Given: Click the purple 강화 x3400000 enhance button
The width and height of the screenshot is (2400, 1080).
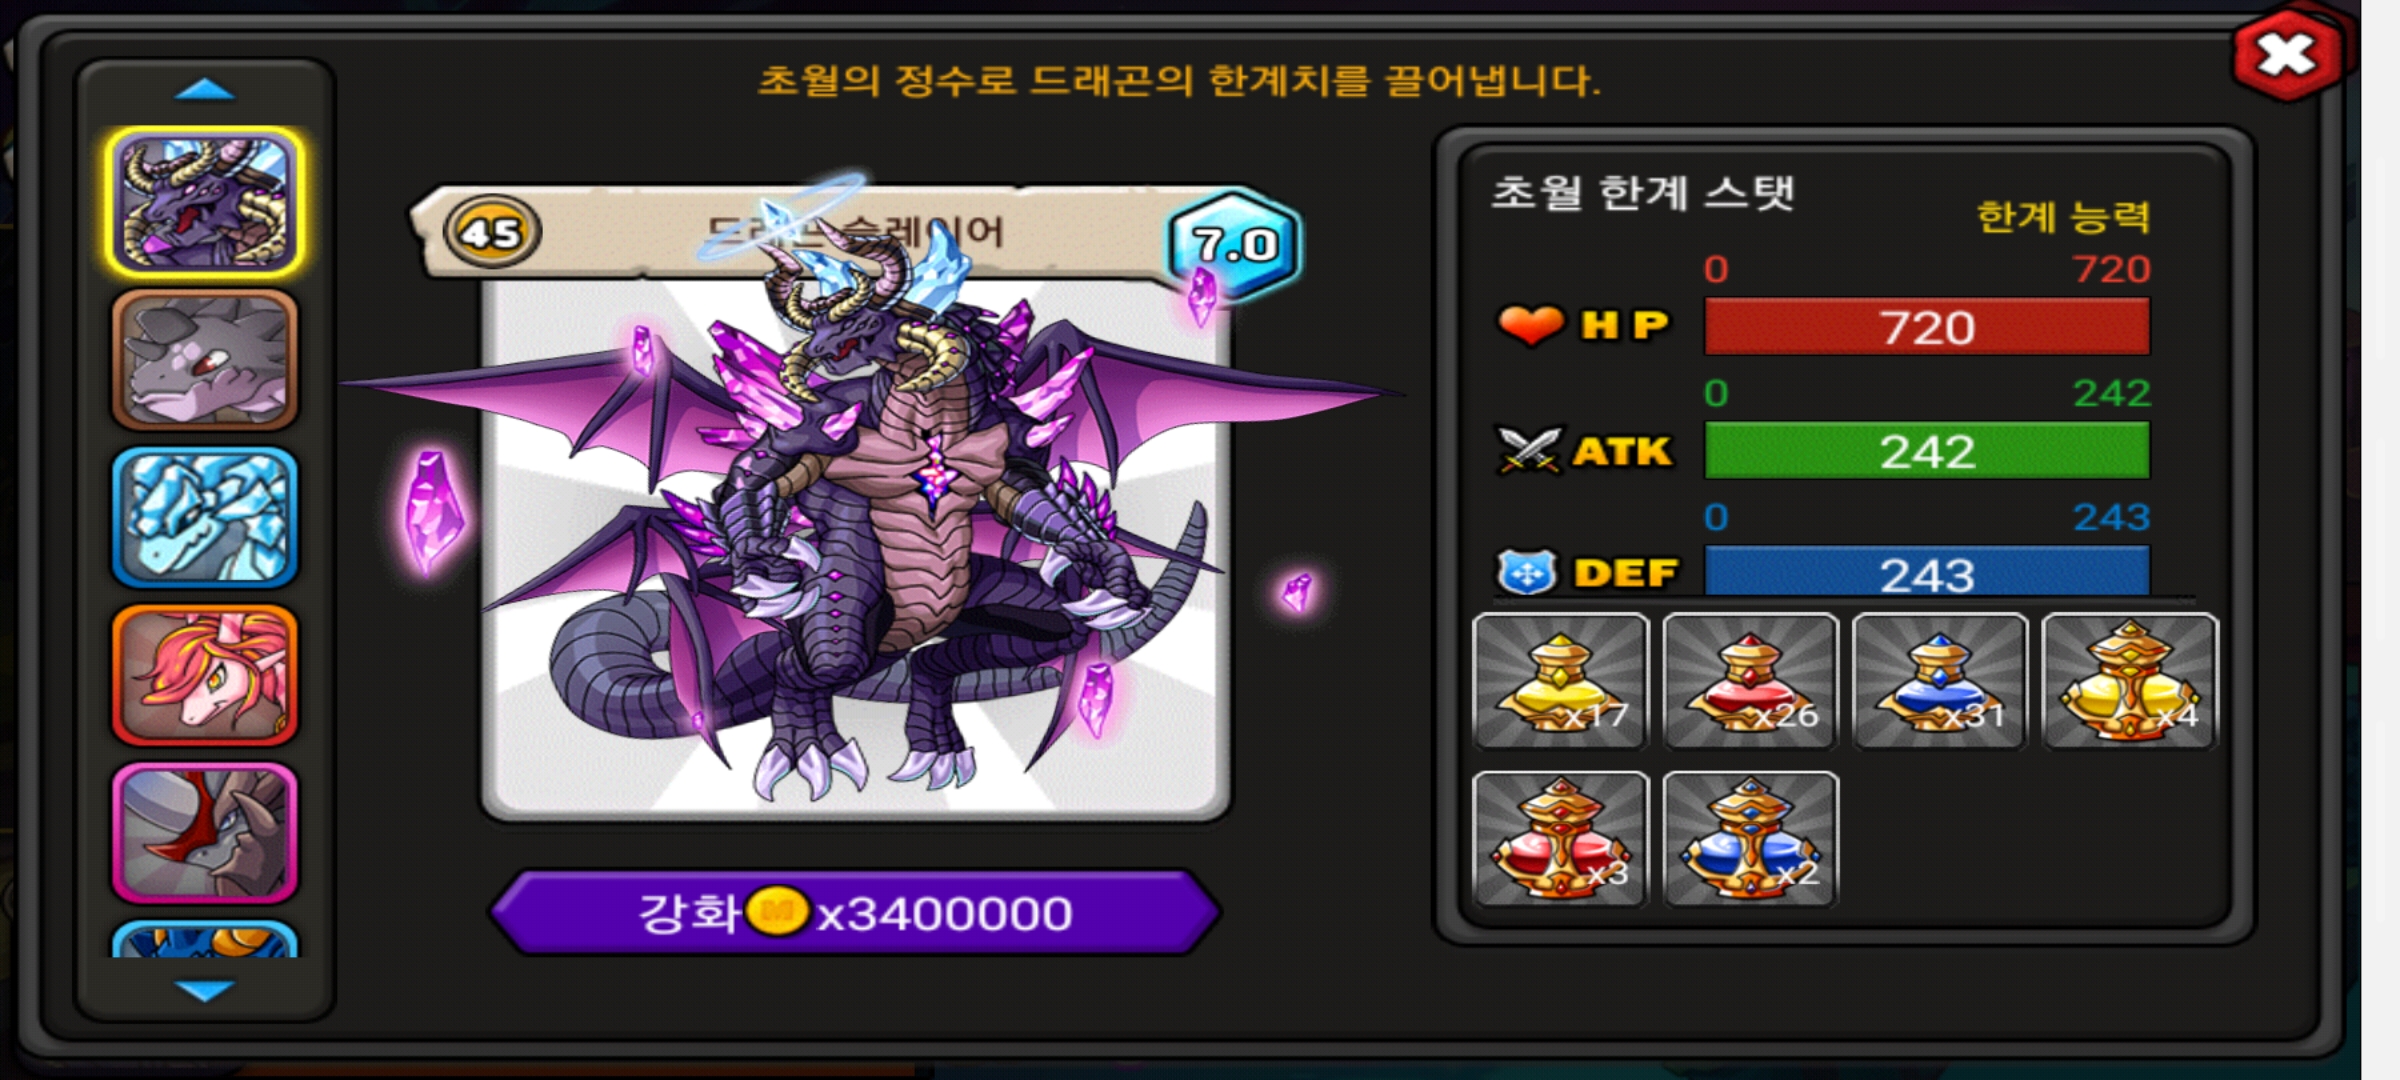Looking at the screenshot, I should coord(856,912).
